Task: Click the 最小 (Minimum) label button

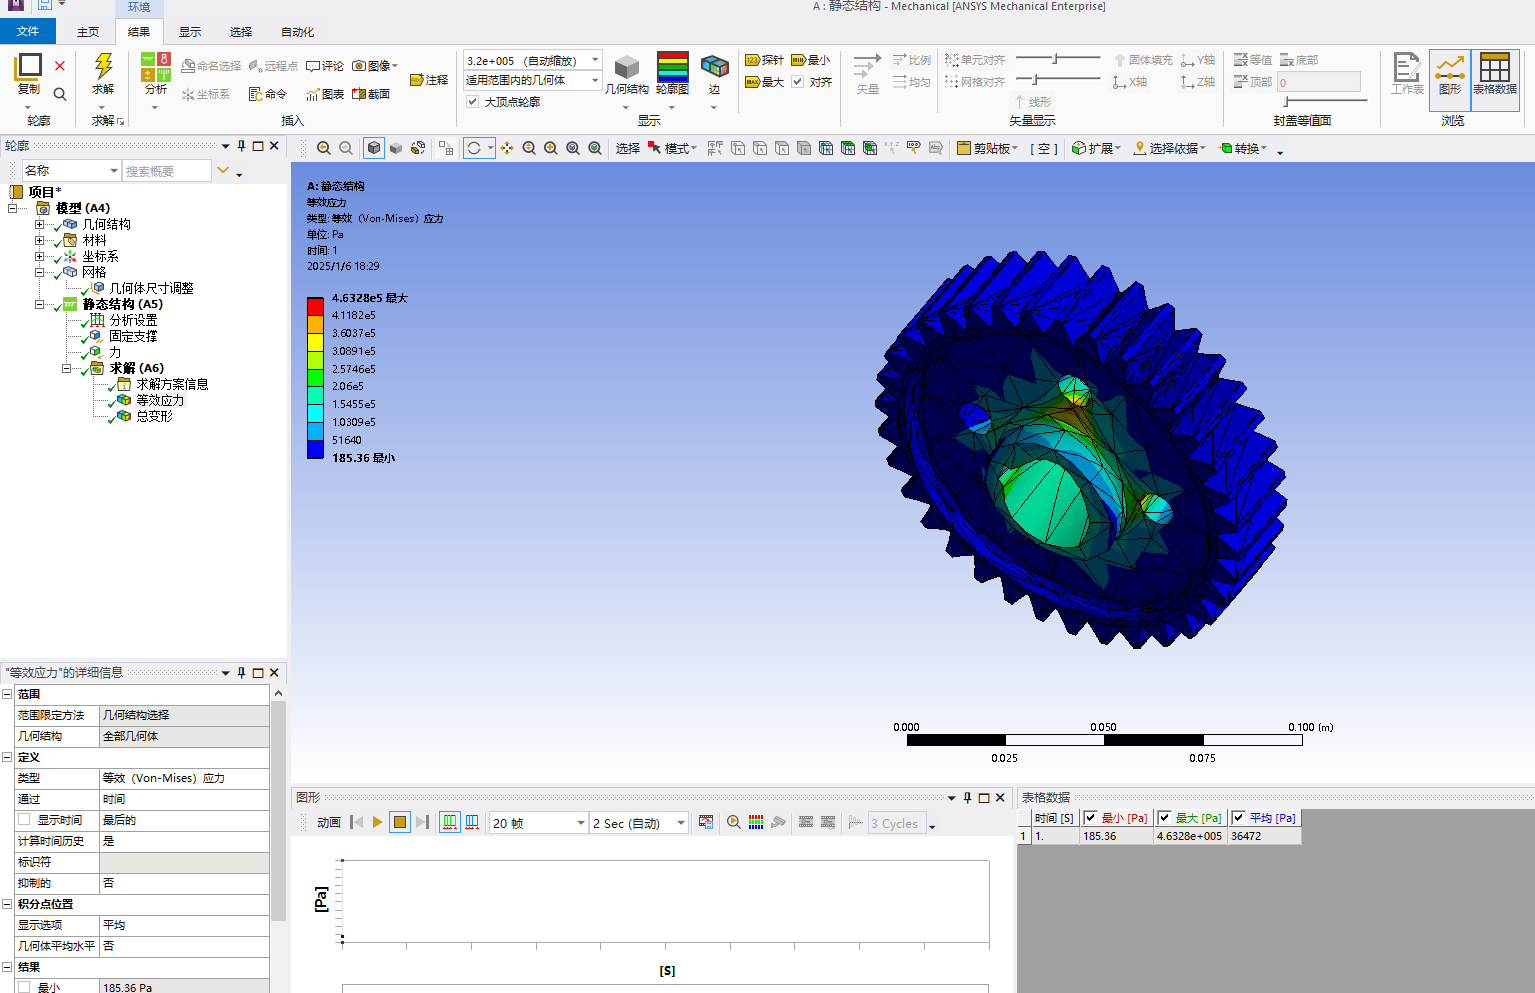Action: 811,60
